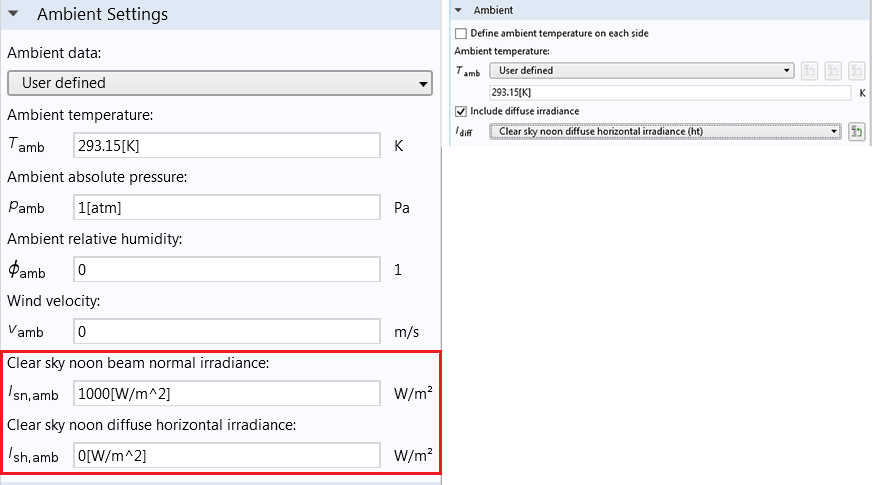Click the middle greyed icon after the T amb dropdown
Screen dimensions: 872x485
tap(833, 71)
